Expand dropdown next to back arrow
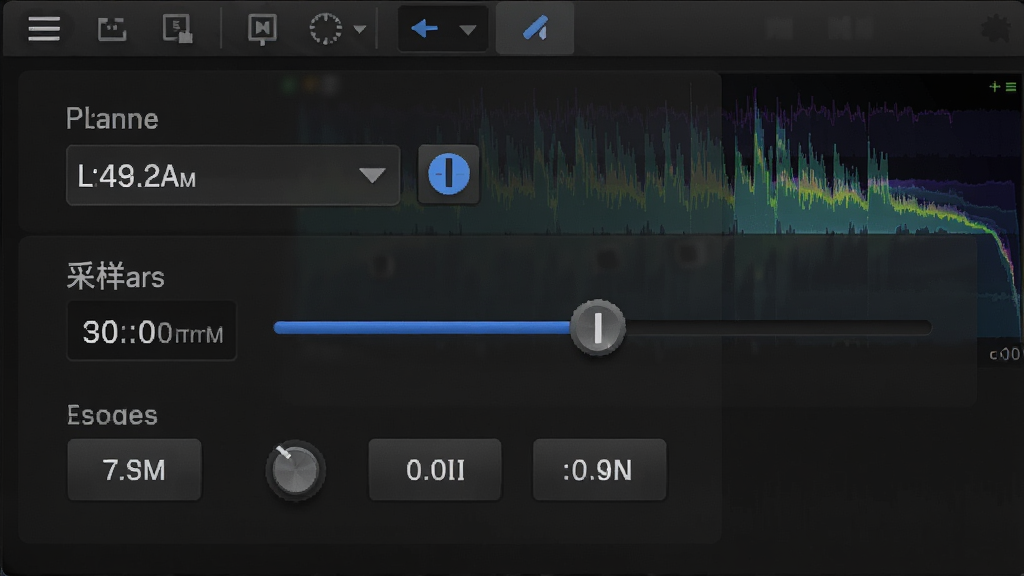The height and width of the screenshot is (576, 1024). click(x=468, y=29)
